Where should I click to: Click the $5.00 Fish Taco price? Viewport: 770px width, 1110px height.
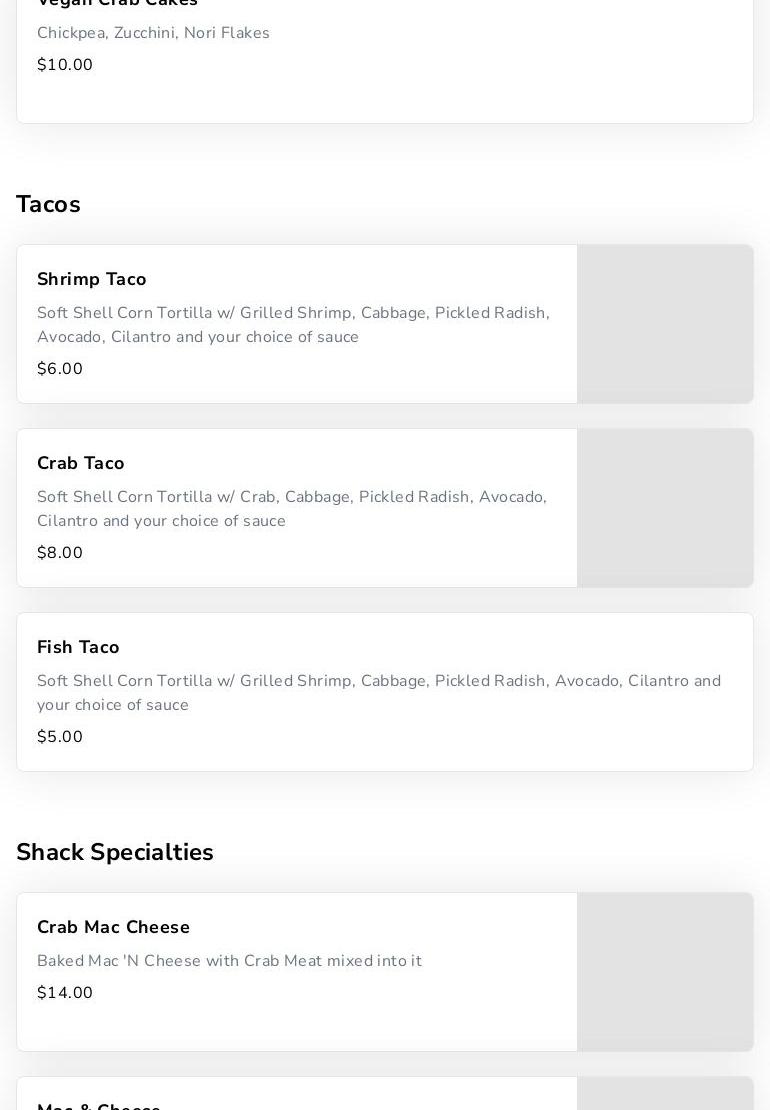[60, 737]
